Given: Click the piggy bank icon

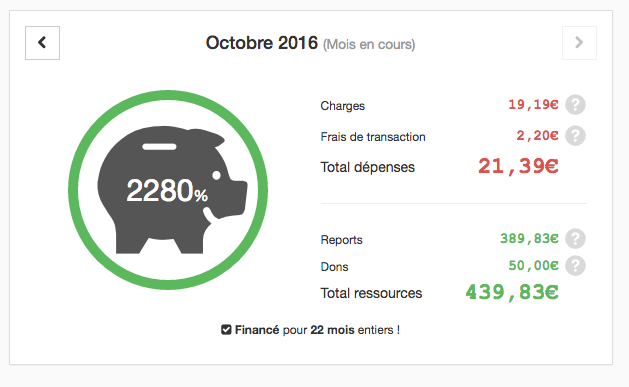Looking at the screenshot, I should tap(172, 190).
